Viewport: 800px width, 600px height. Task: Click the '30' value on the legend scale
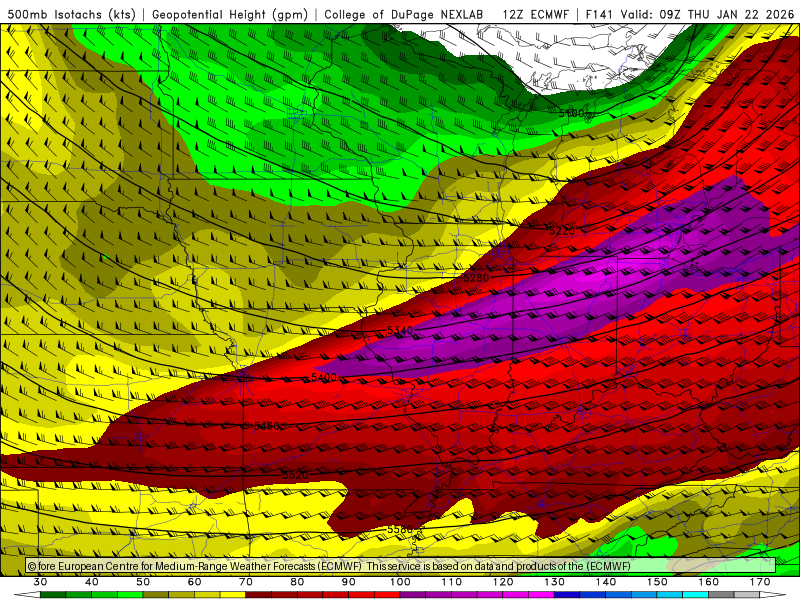click(x=40, y=582)
